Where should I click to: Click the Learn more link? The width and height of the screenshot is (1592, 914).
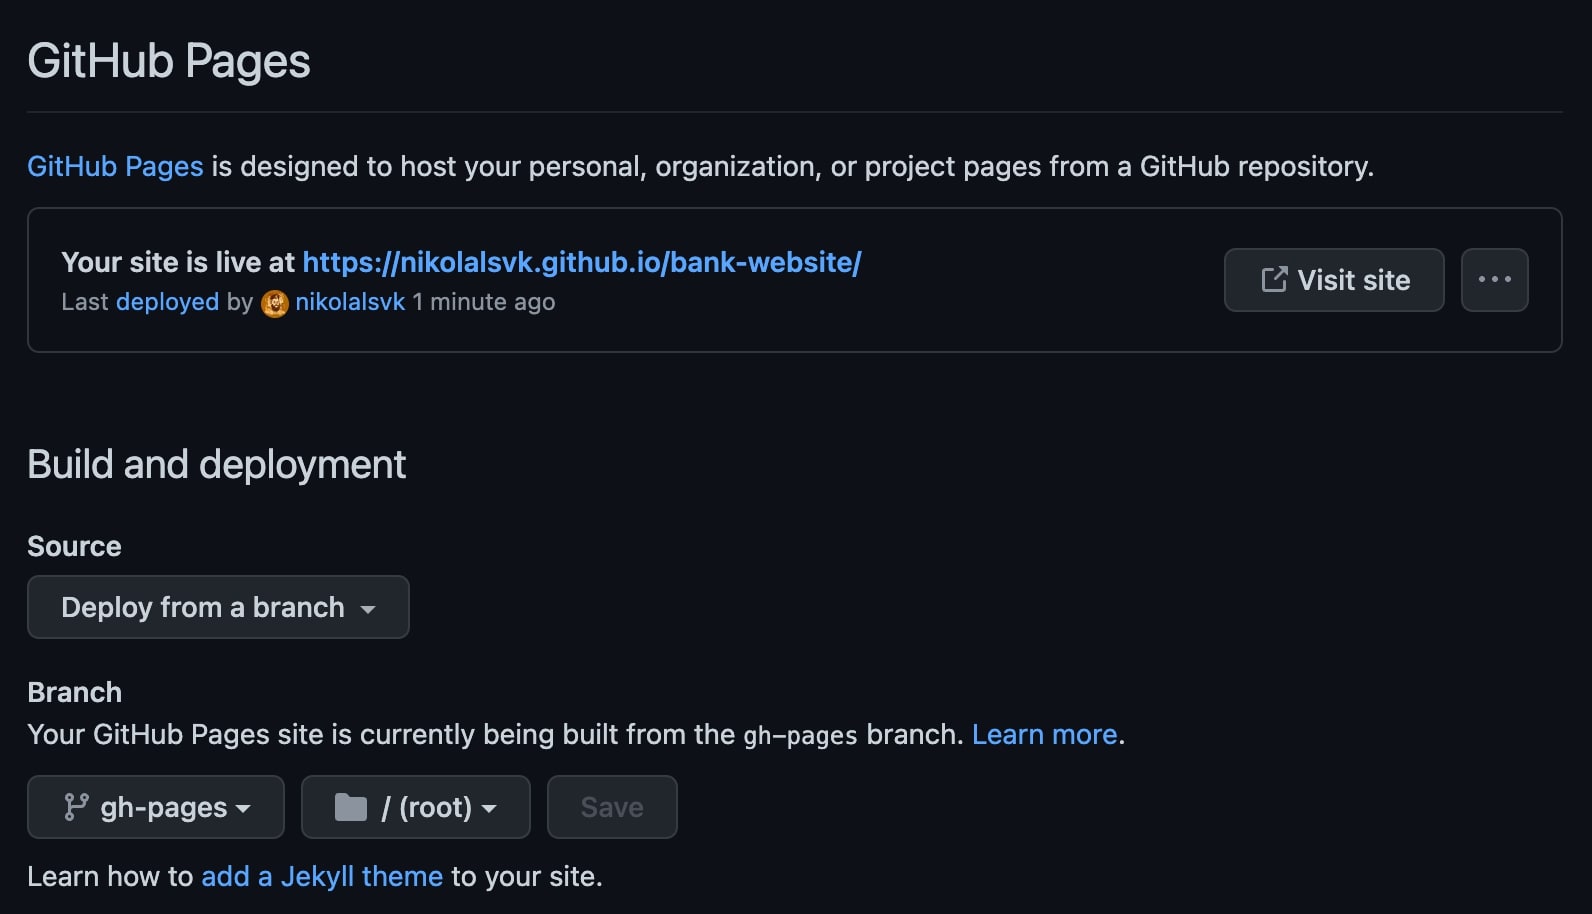(1044, 734)
